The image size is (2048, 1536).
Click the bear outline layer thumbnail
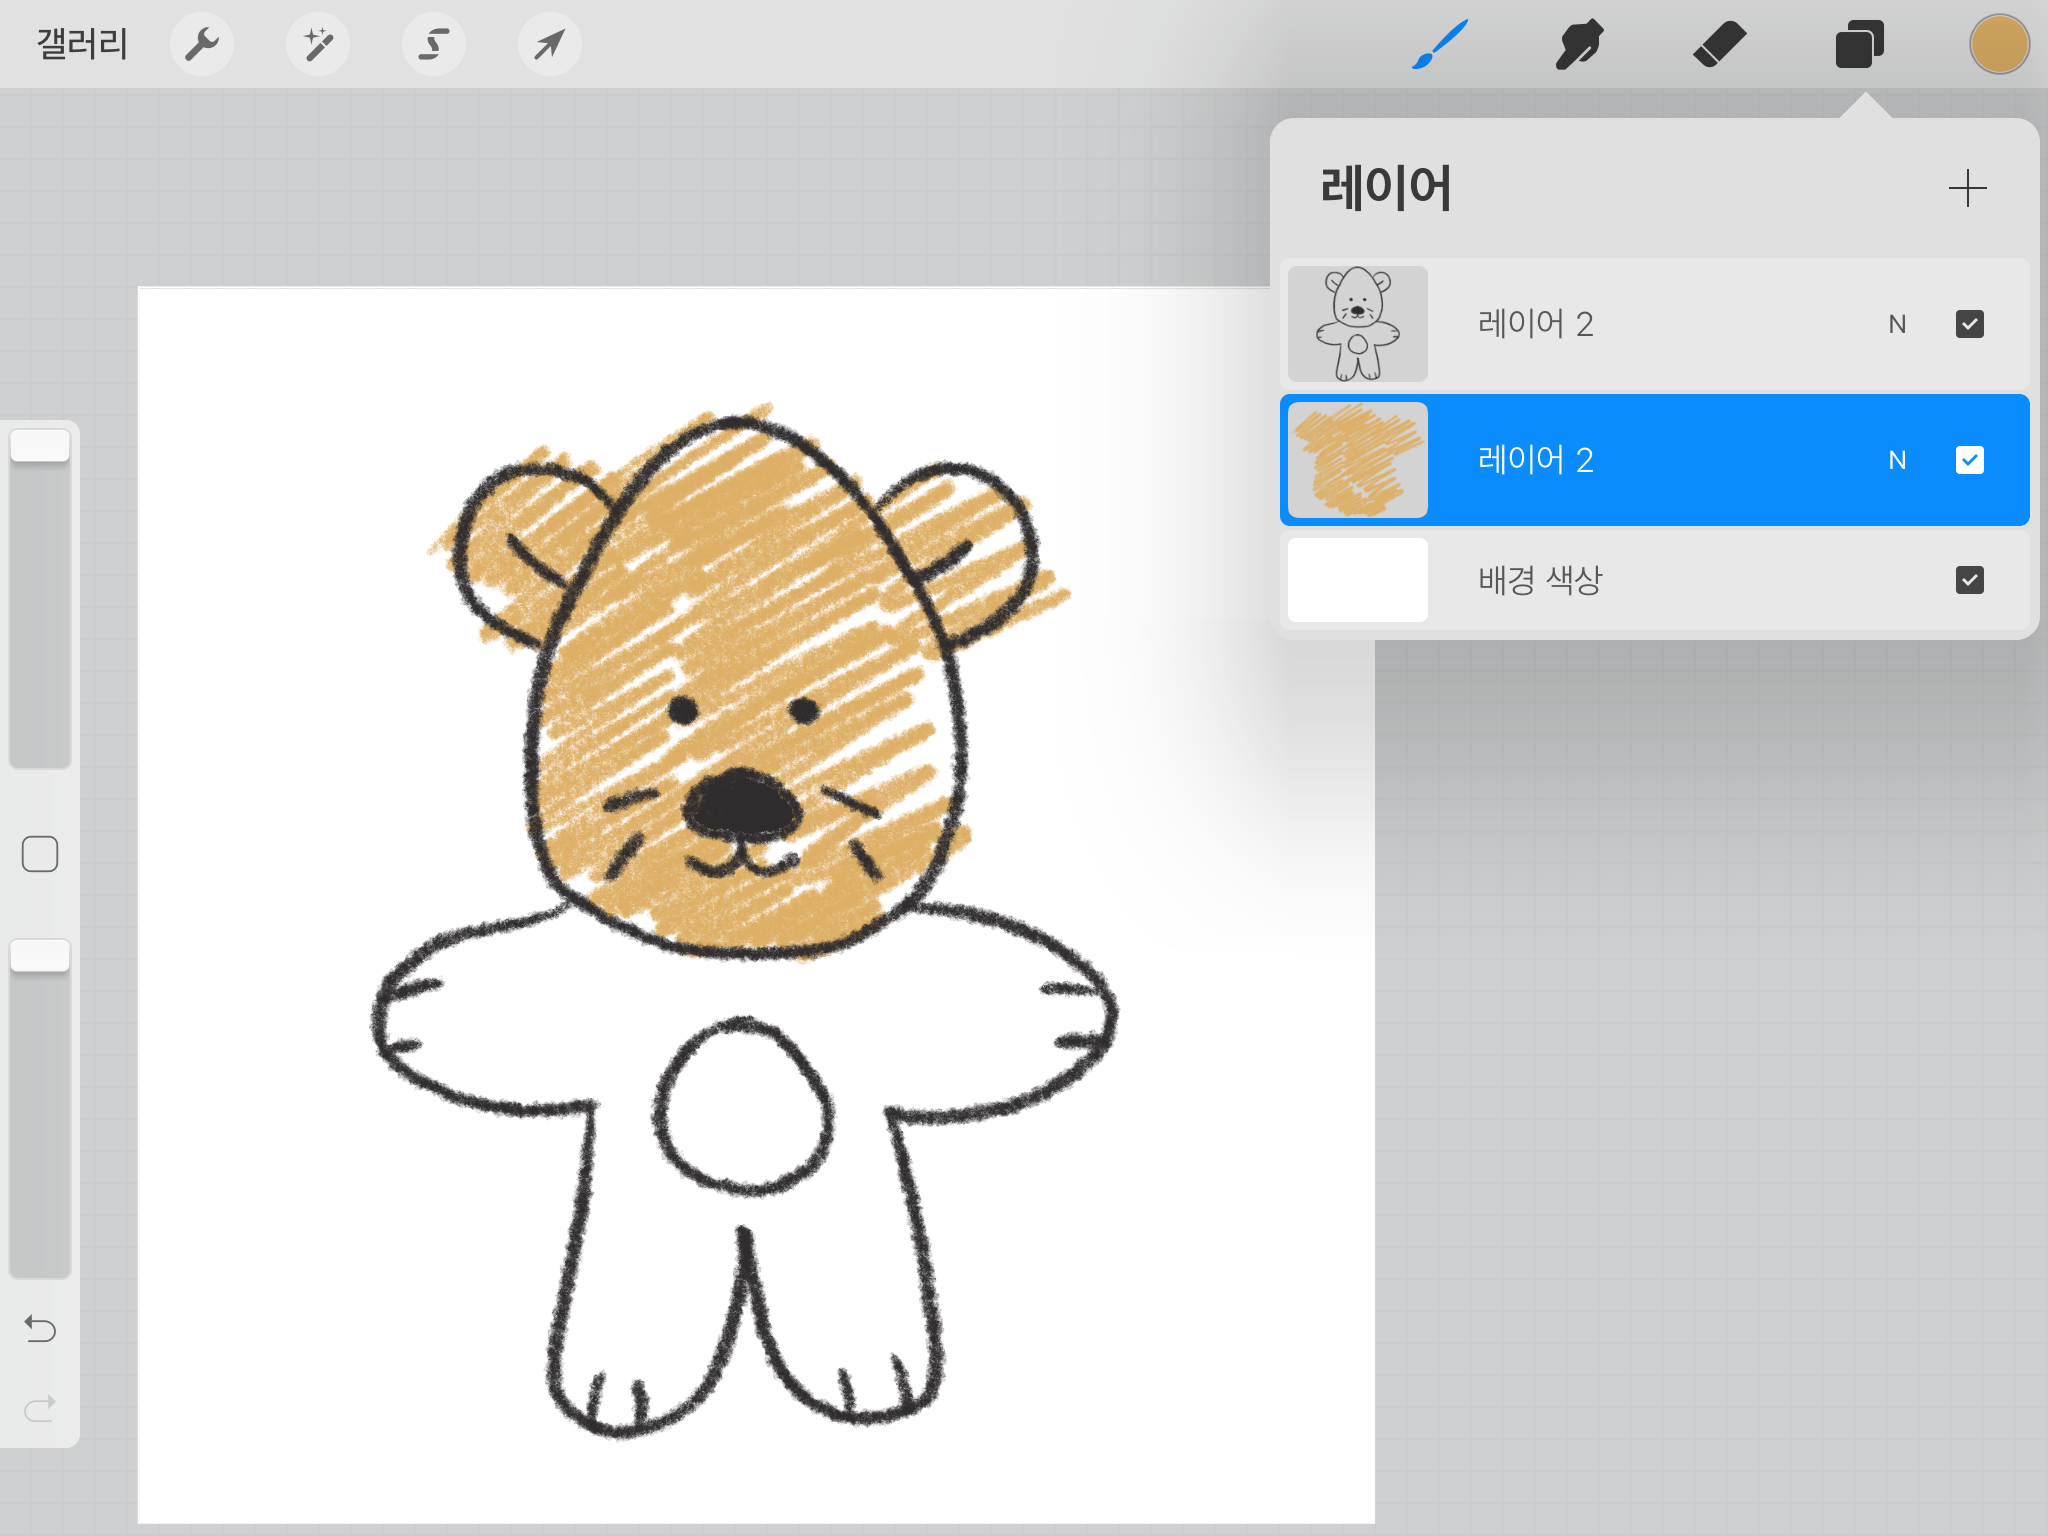(1357, 324)
